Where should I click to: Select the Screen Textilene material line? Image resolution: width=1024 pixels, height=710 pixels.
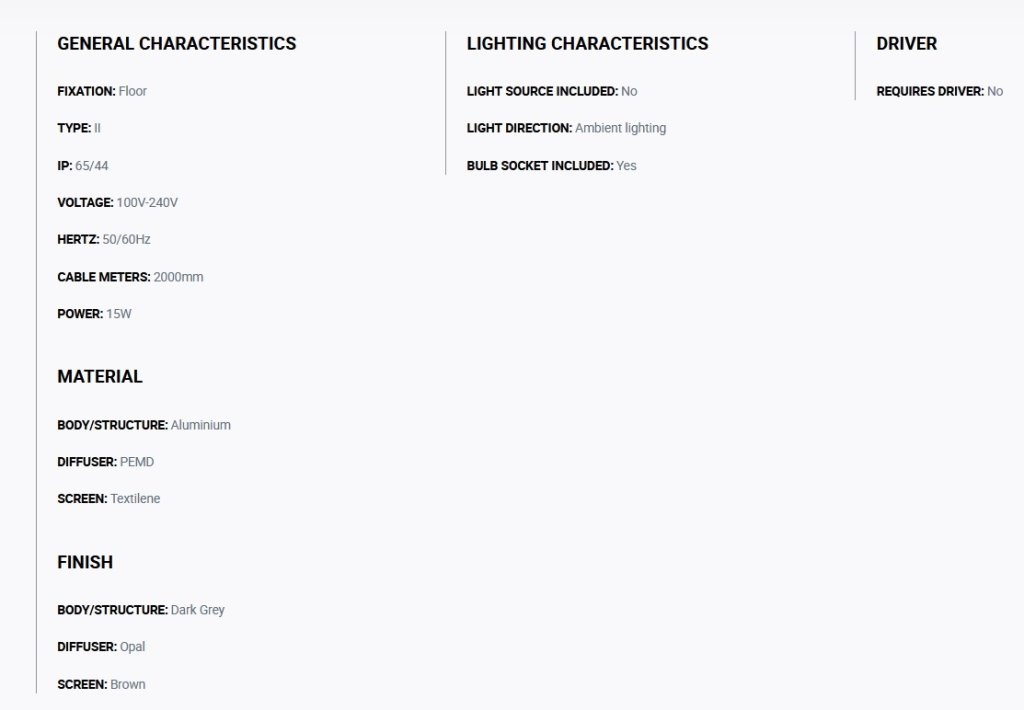[x=109, y=499]
